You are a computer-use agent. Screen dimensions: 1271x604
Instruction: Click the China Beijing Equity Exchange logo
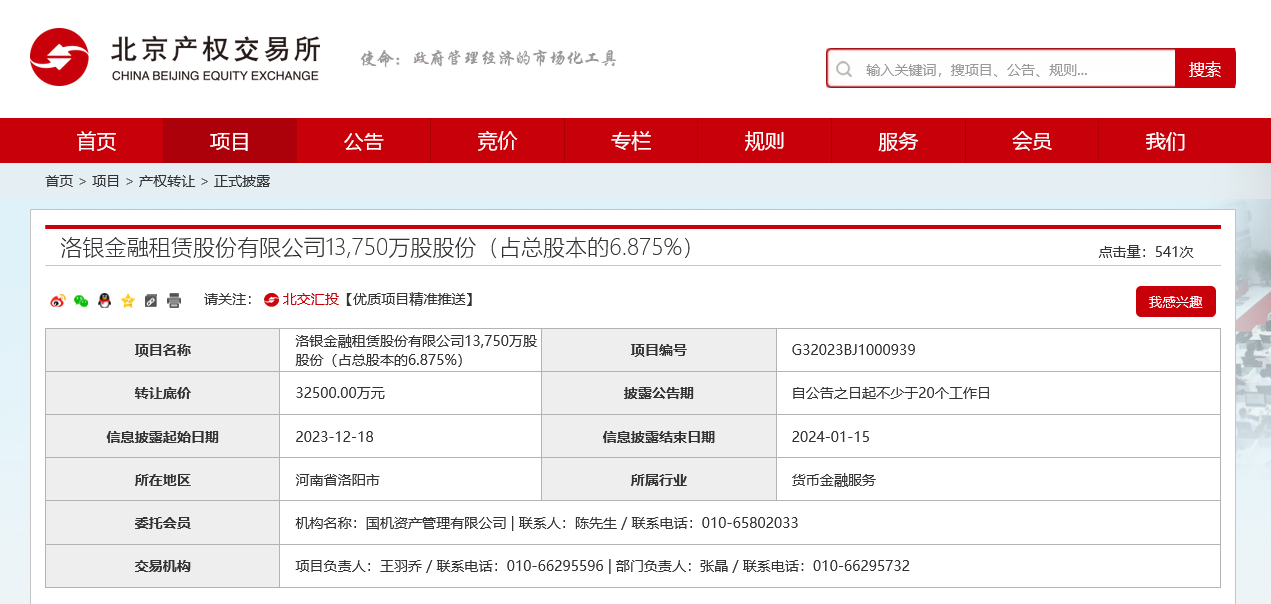tap(175, 58)
